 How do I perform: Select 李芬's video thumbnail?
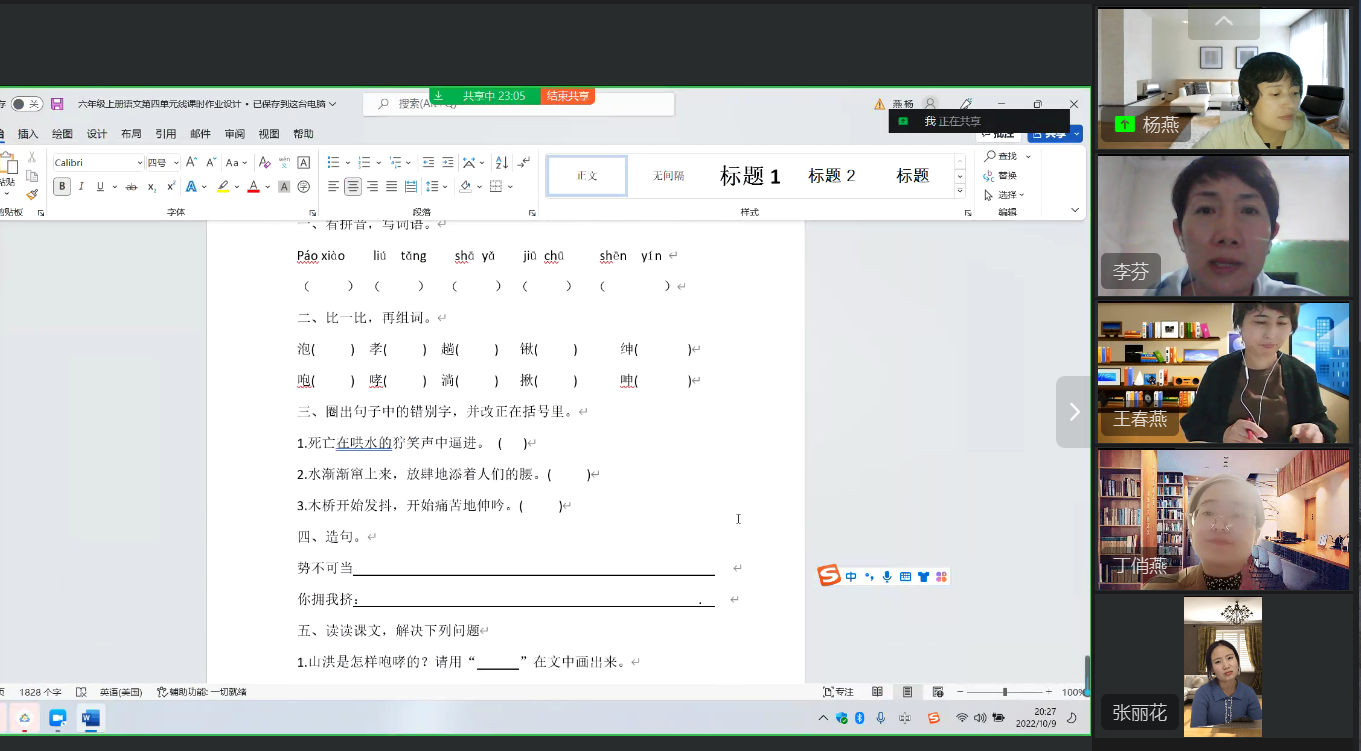click(x=1223, y=225)
